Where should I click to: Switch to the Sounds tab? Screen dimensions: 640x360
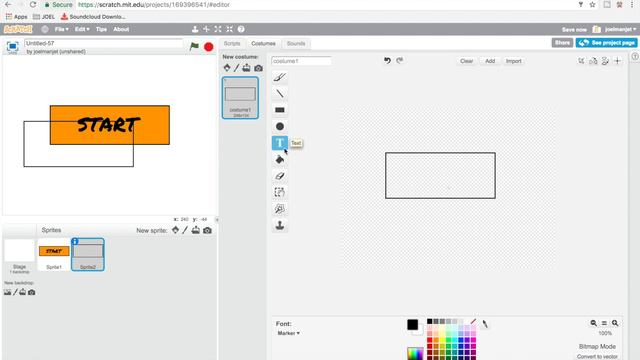(x=296, y=43)
